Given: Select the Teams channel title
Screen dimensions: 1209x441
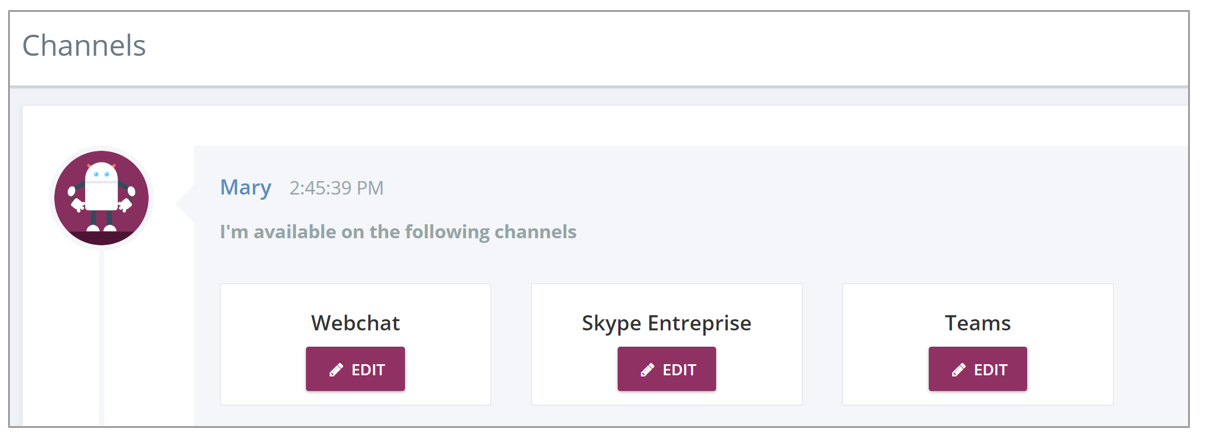Looking at the screenshot, I should tap(978, 323).
